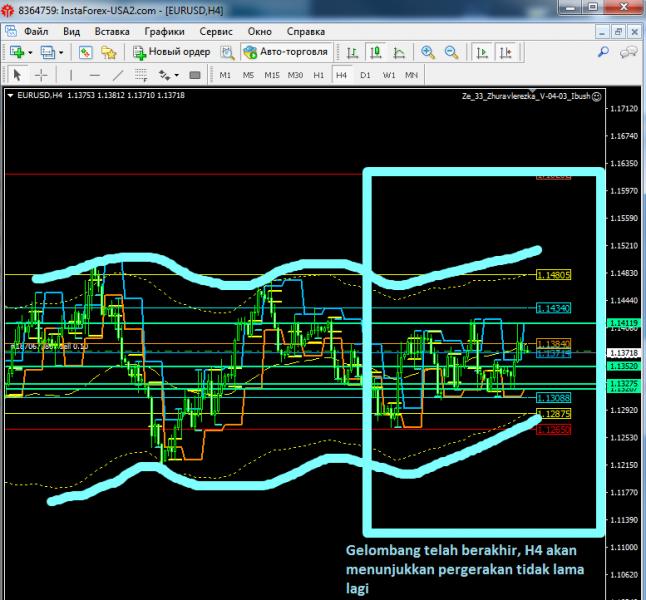
Task: Switch to M30 timeframe
Action: tap(295, 75)
